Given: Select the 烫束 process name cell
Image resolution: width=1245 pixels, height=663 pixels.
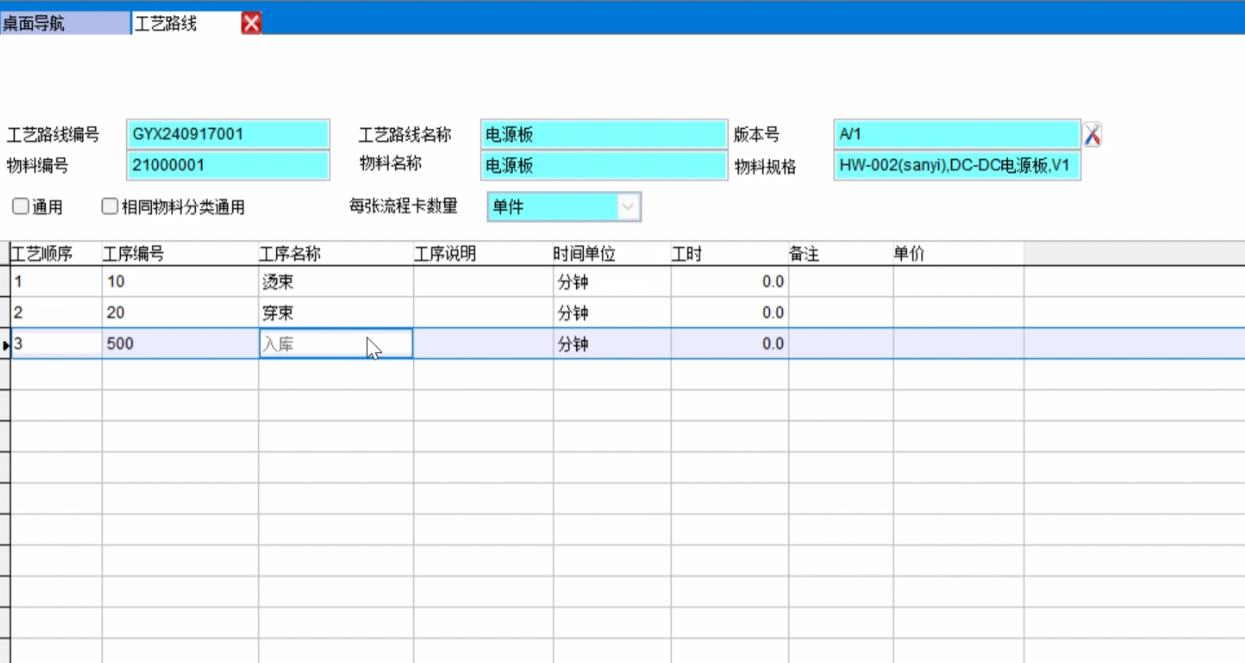Looking at the screenshot, I should (335, 283).
